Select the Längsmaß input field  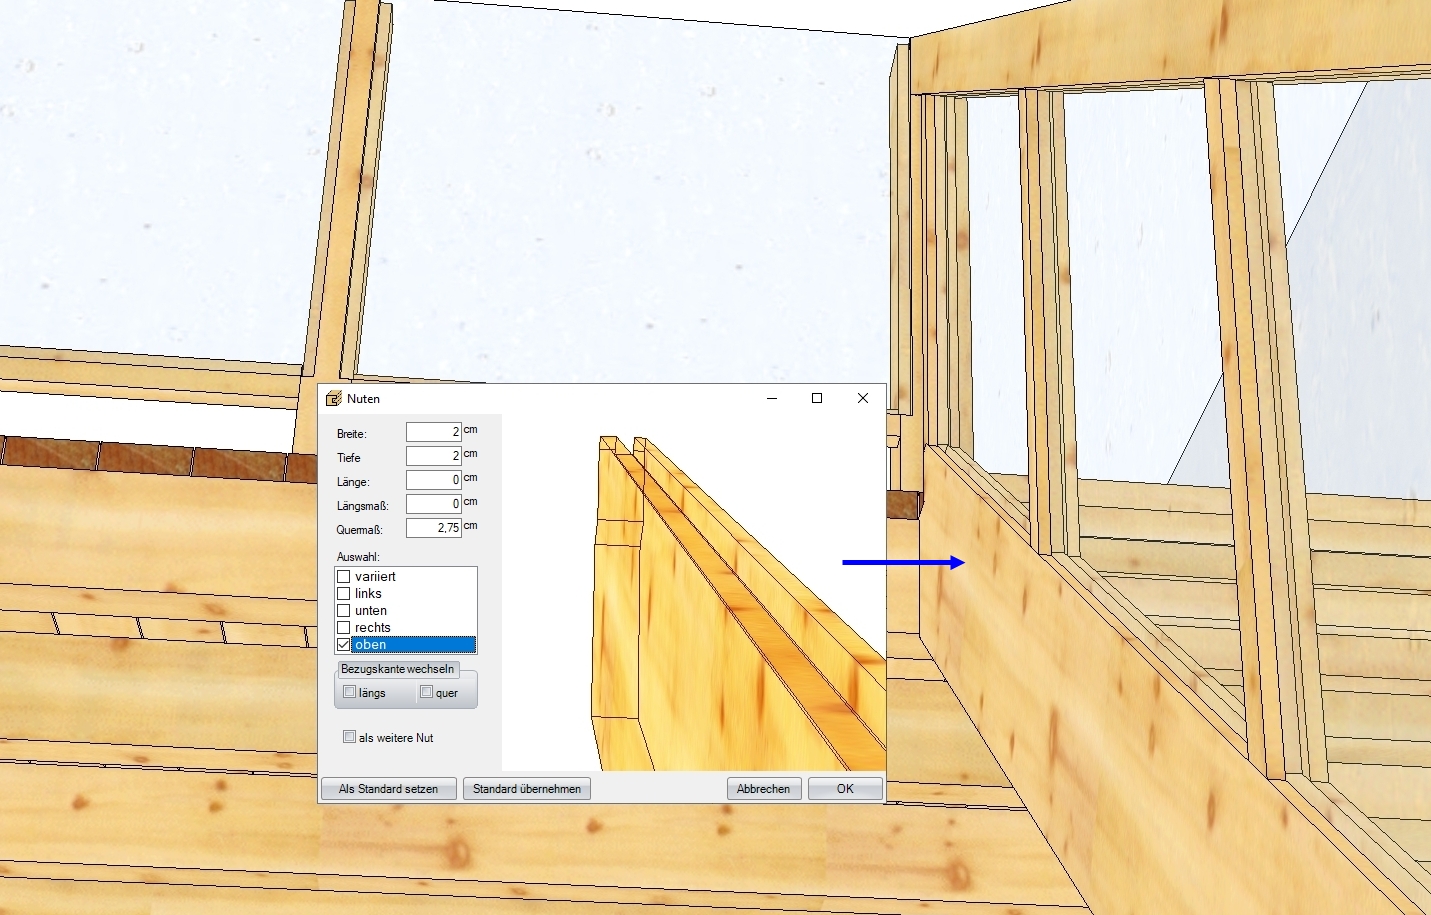click(x=433, y=504)
